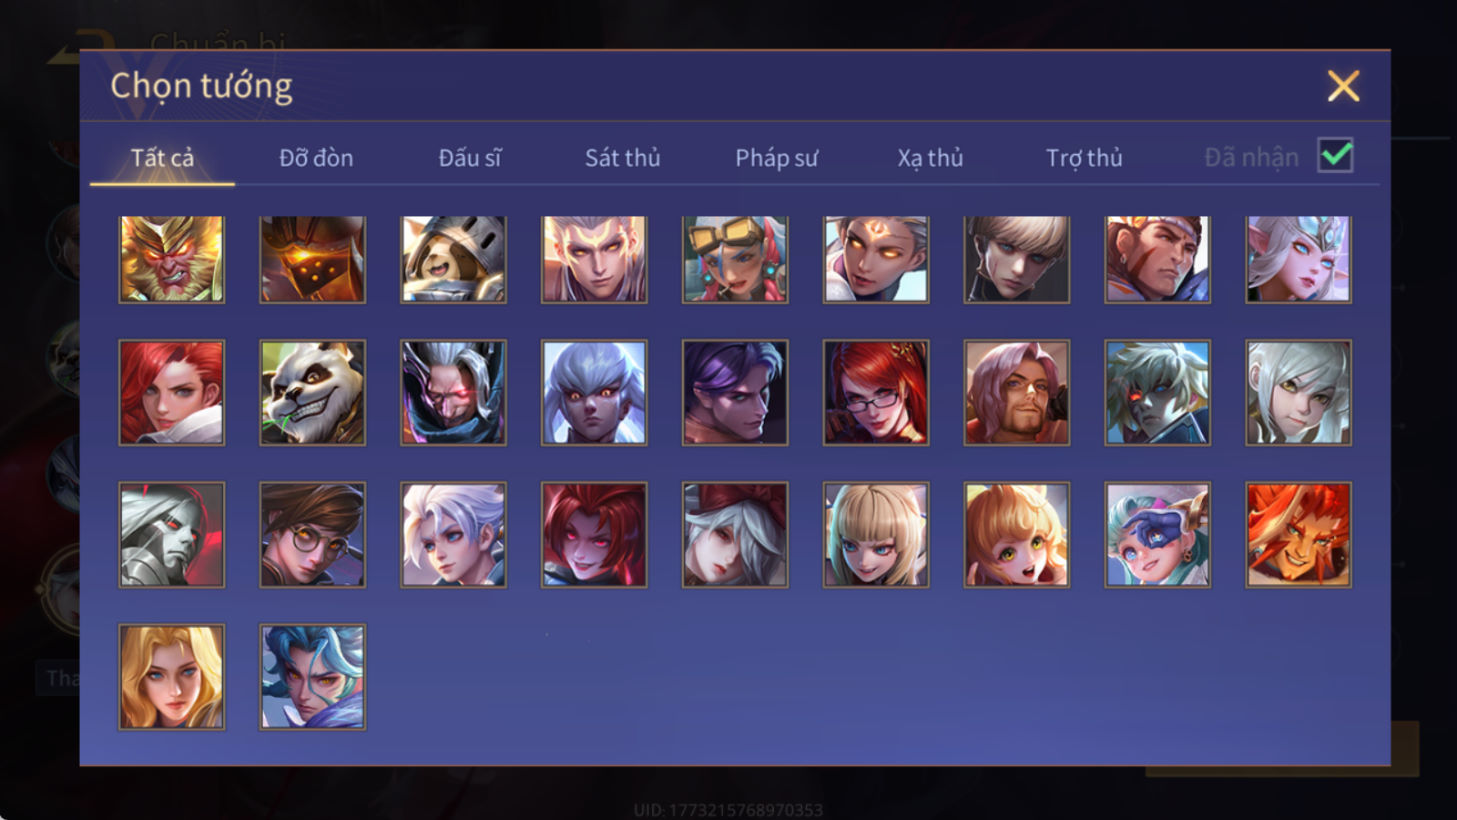Pick the brown-haired hero with round glasses
The width and height of the screenshot is (1457, 820).
click(x=312, y=534)
